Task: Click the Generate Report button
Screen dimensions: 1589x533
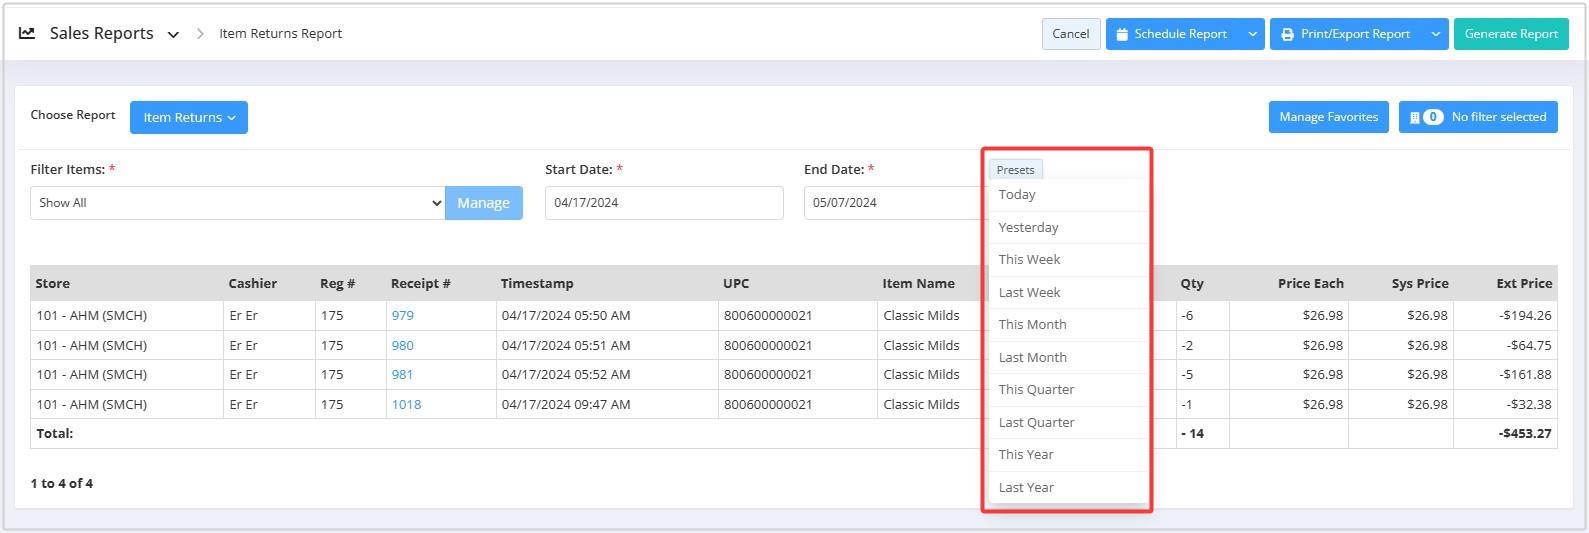Action: pyautogui.click(x=1510, y=34)
